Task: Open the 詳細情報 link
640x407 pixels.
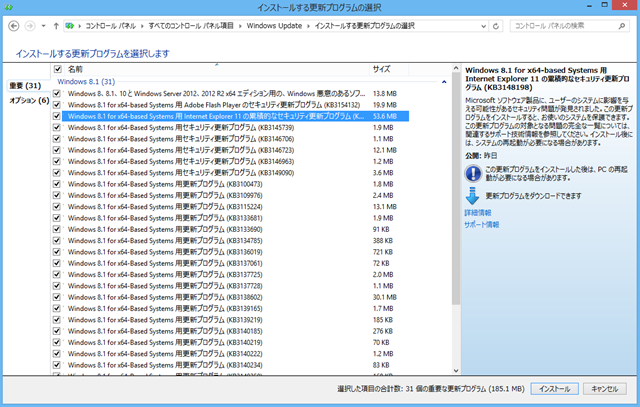Action: (x=478, y=213)
